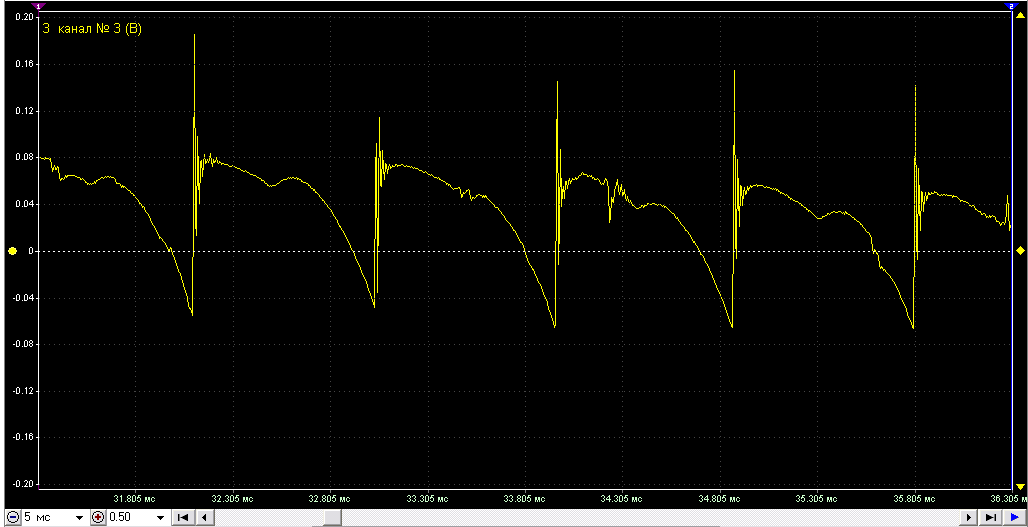1028x527 pixels.
Task: Click the 0.12 voltage axis label
Action: coord(24,111)
